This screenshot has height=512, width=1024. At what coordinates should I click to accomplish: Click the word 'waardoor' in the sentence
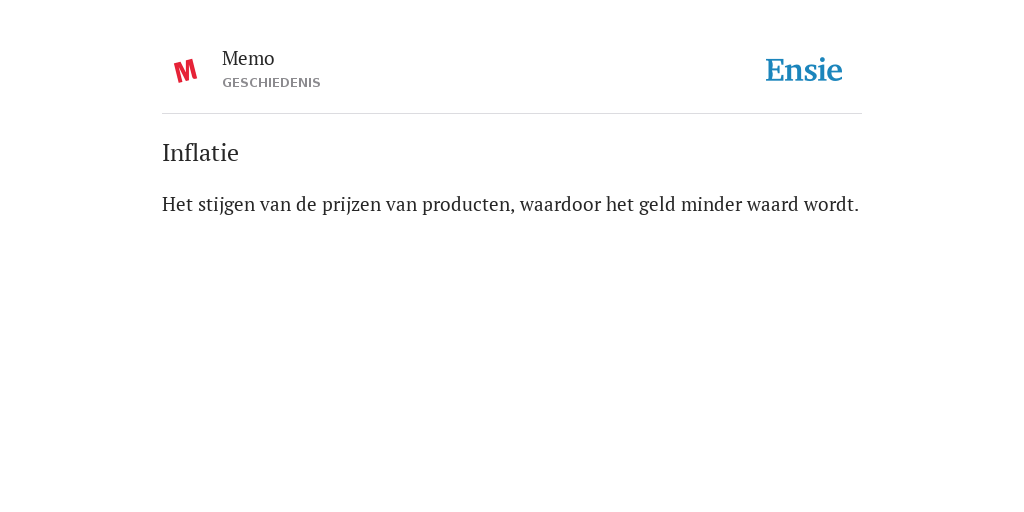tap(560, 204)
